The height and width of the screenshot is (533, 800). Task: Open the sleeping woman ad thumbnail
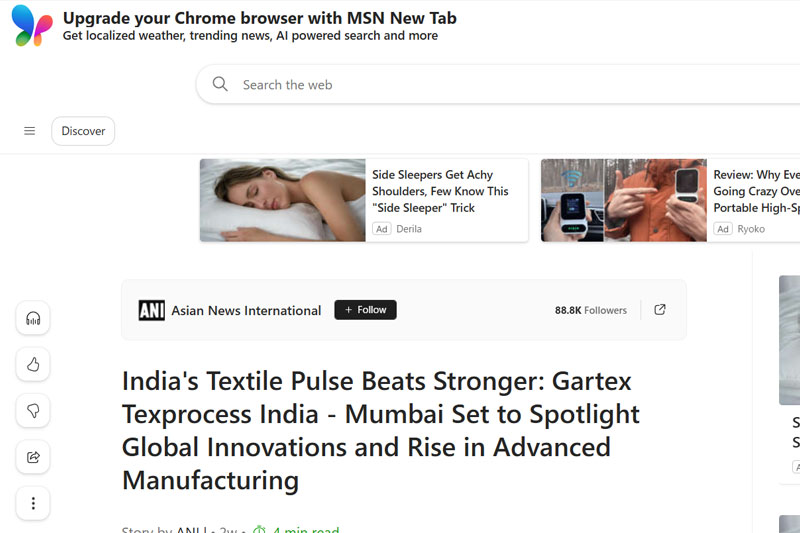click(x=283, y=200)
